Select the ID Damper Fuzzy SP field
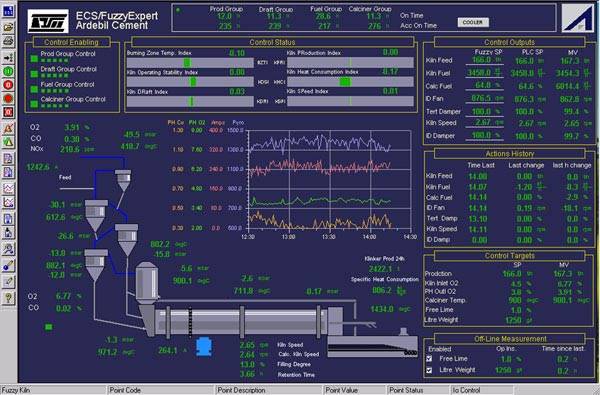The image size is (600, 395). click(484, 135)
